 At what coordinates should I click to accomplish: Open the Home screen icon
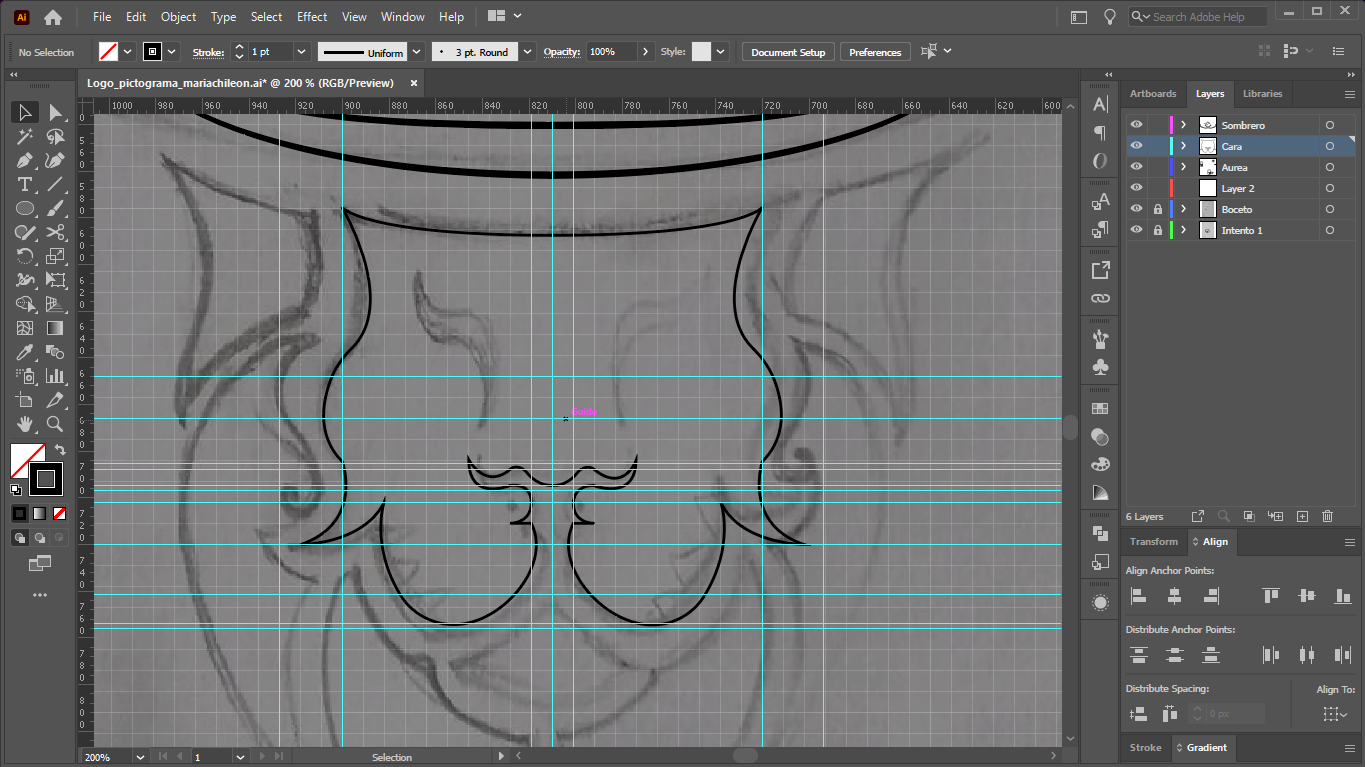(53, 17)
